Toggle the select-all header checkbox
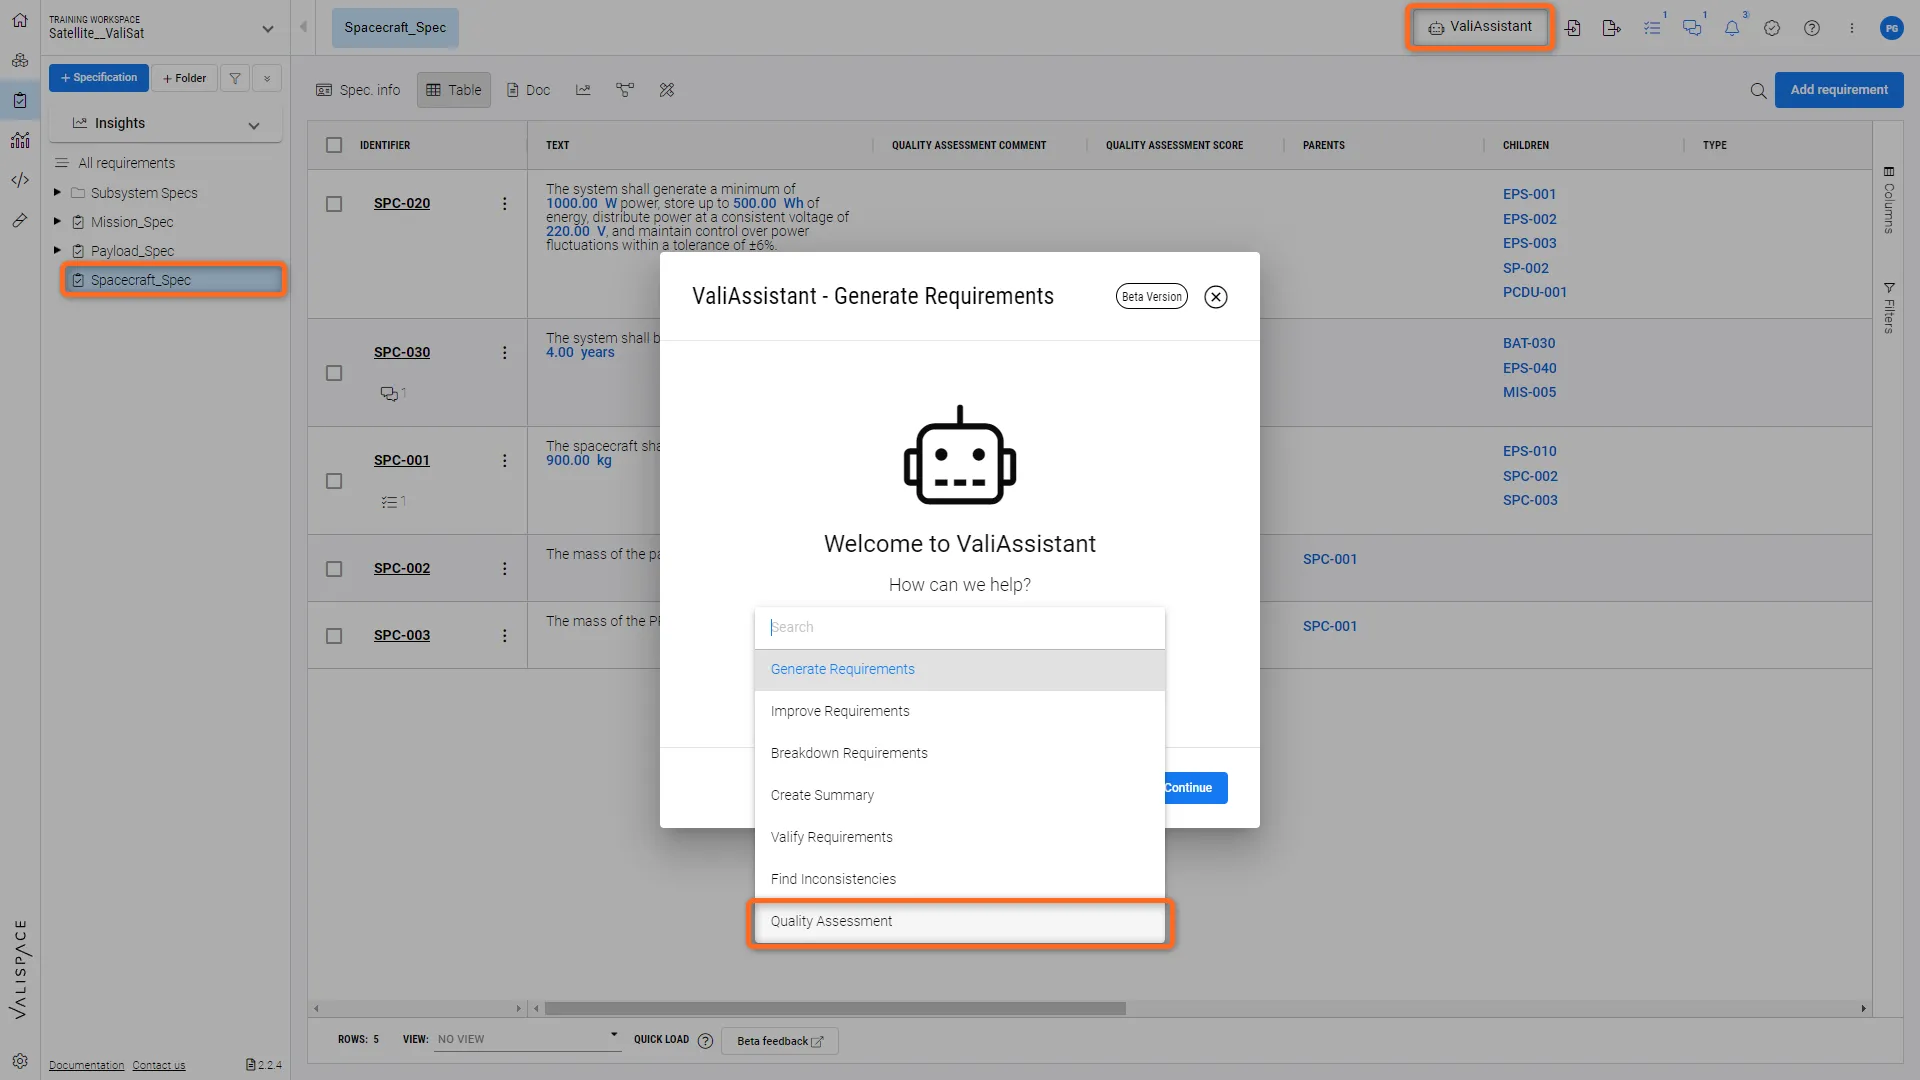Screen dimensions: 1920x1080 point(334,145)
